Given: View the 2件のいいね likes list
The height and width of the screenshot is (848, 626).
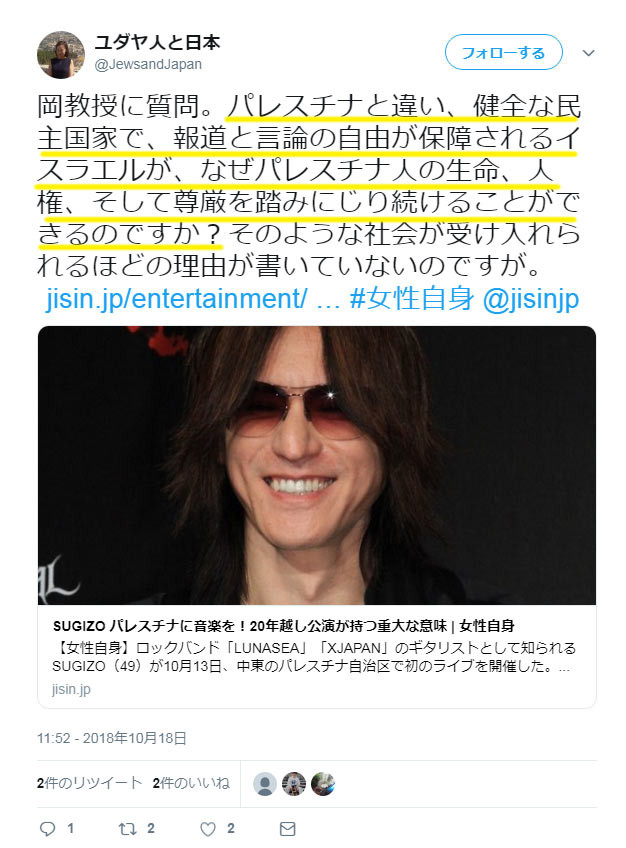Looking at the screenshot, I should coord(191,783).
